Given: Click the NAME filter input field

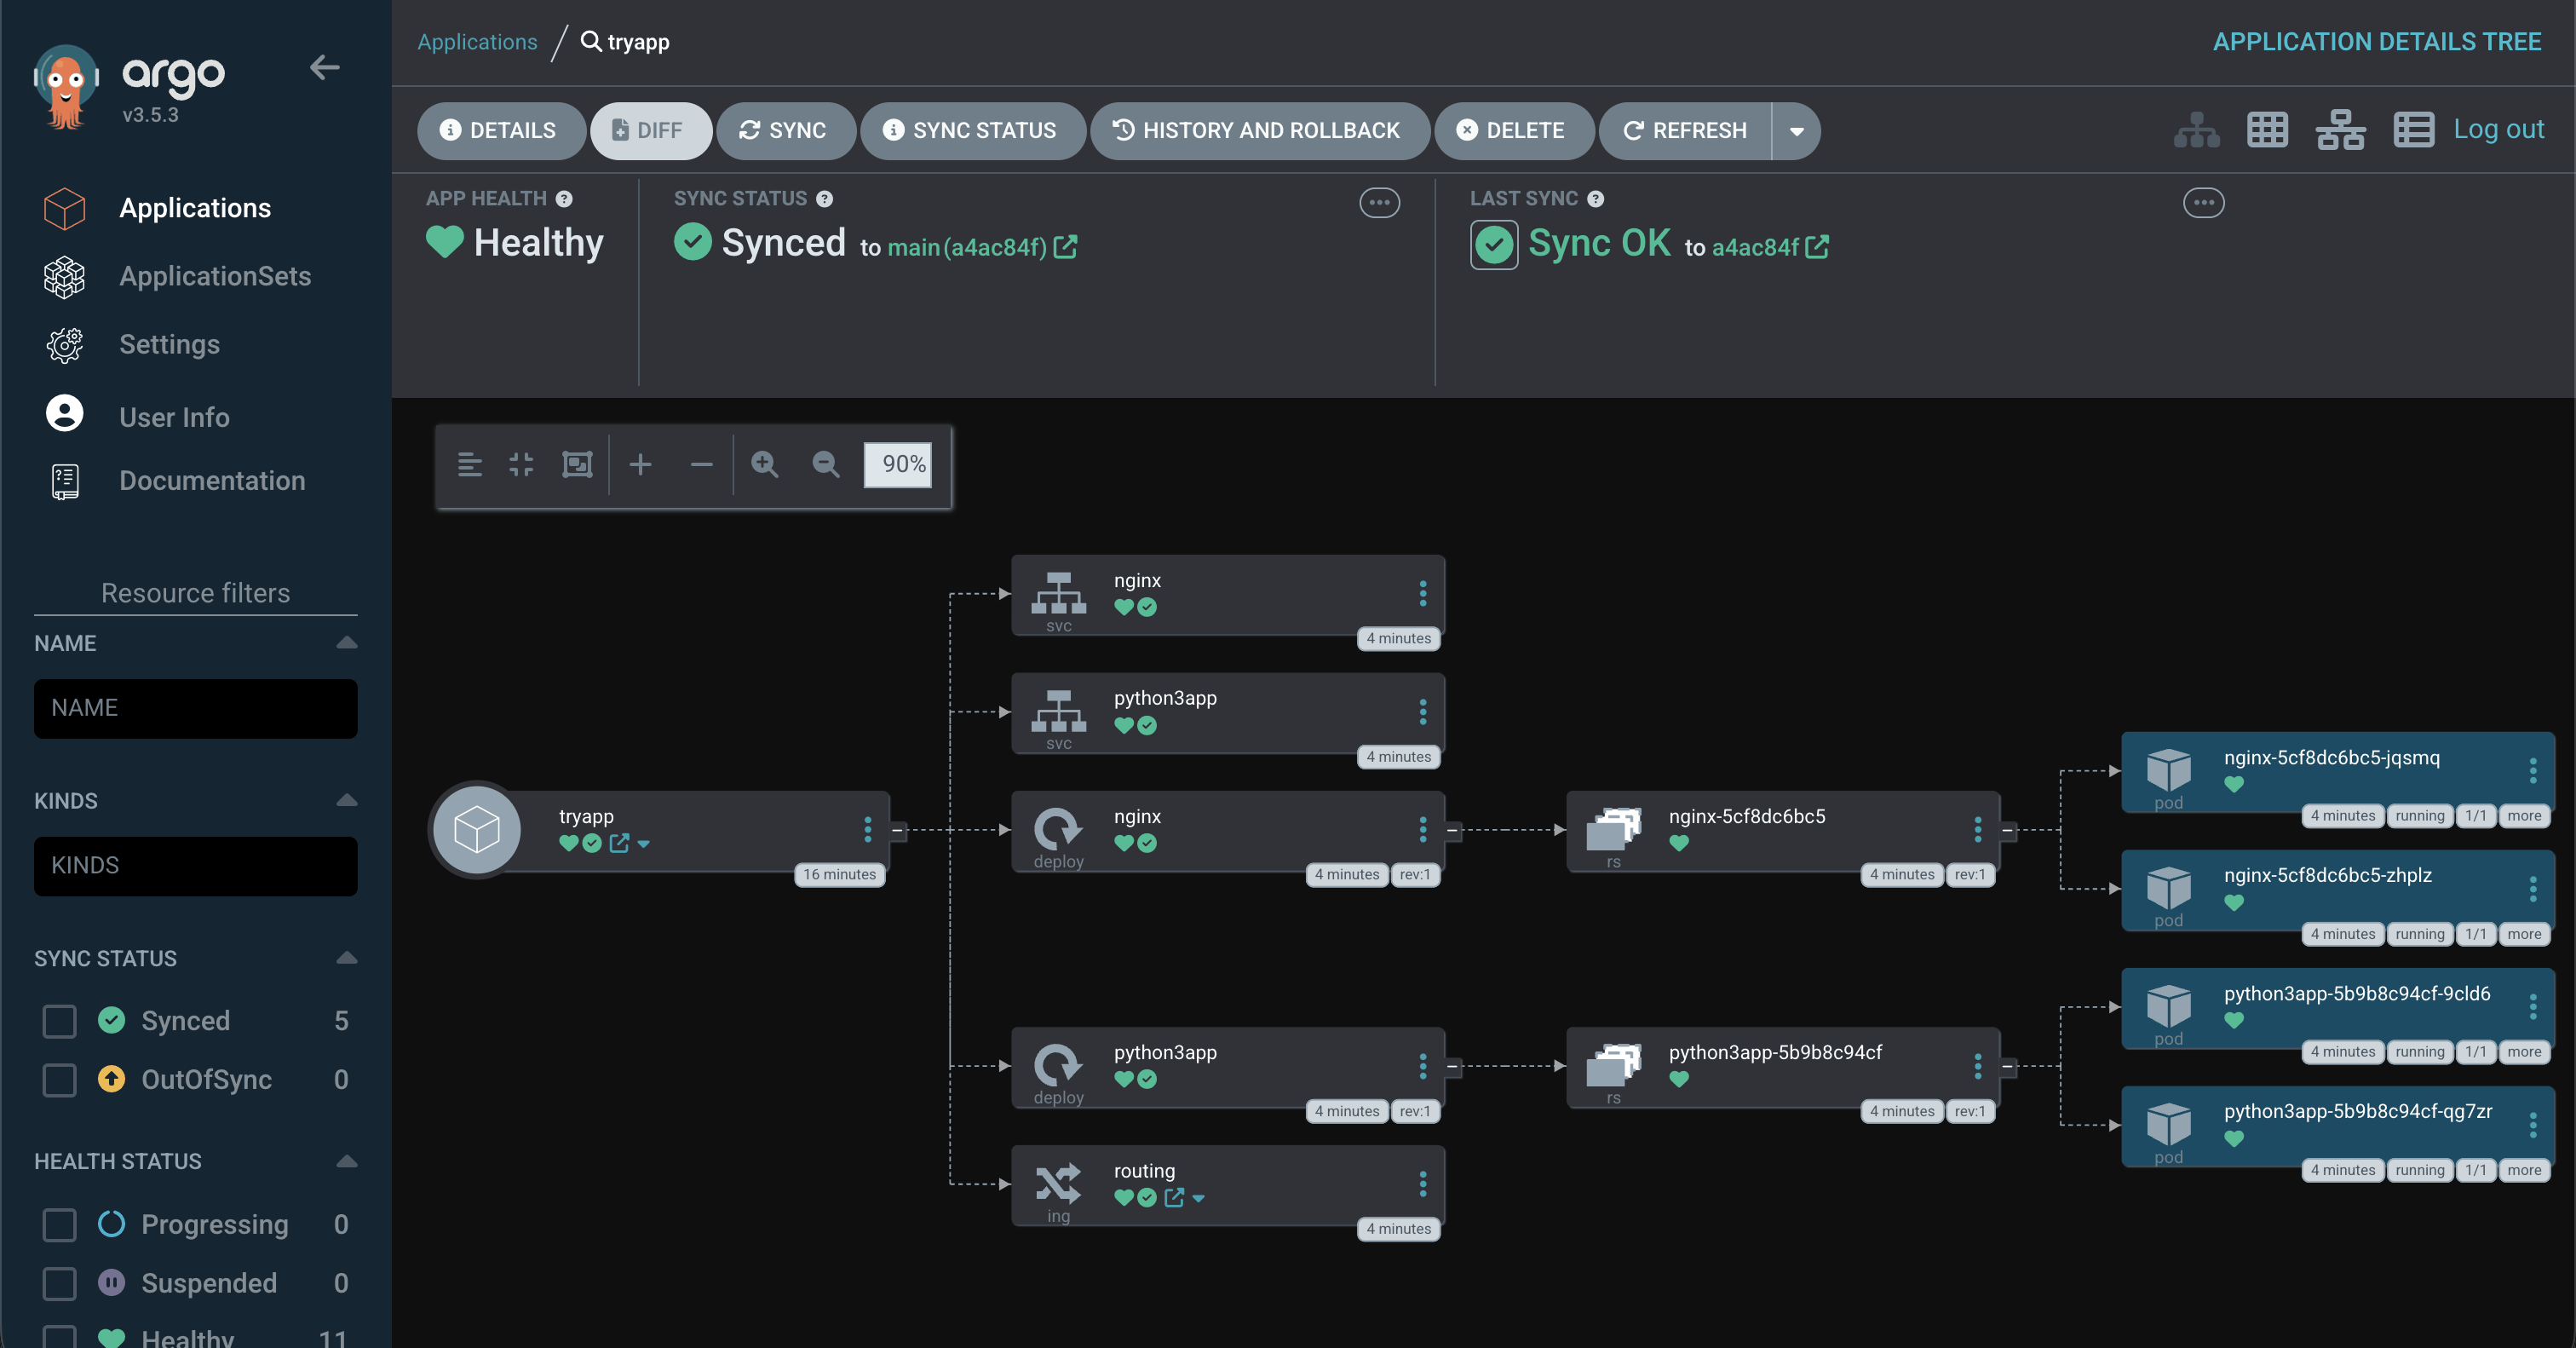Looking at the screenshot, I should (195, 709).
